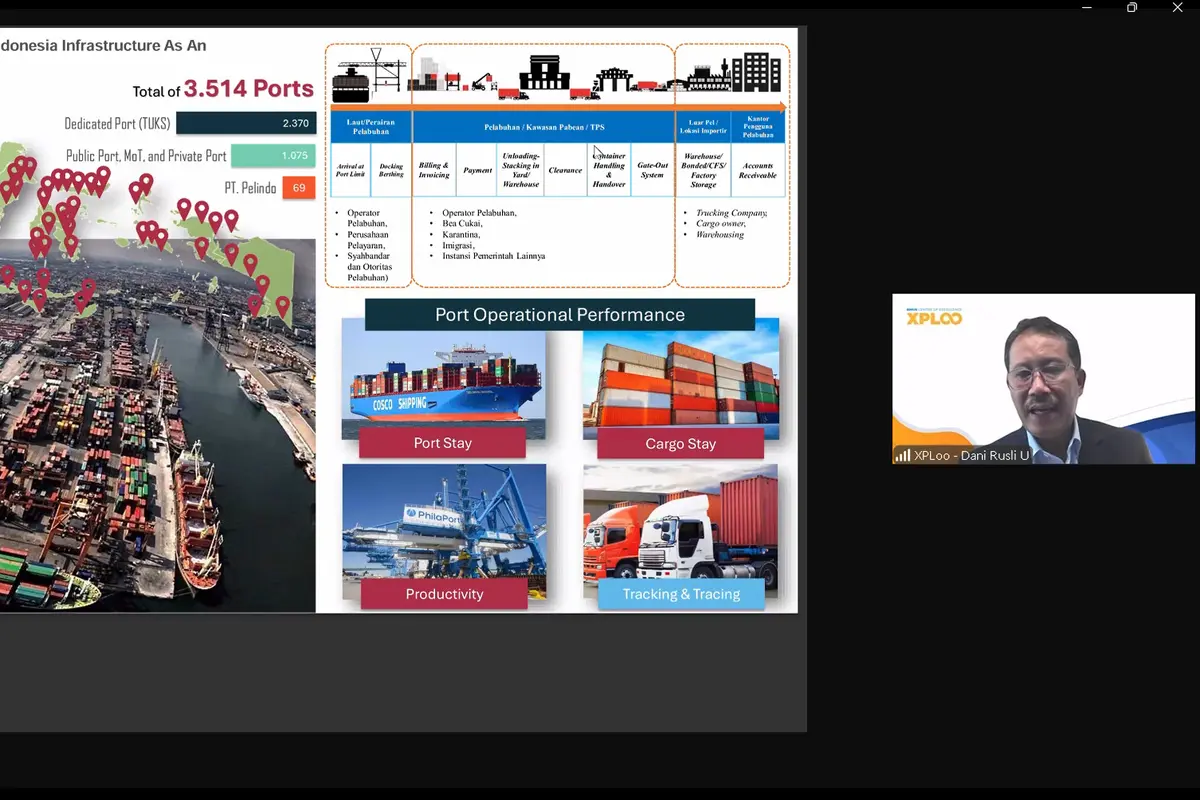The width and height of the screenshot is (1200, 800).
Task: Click the Productivity red label
Action: pos(444,594)
